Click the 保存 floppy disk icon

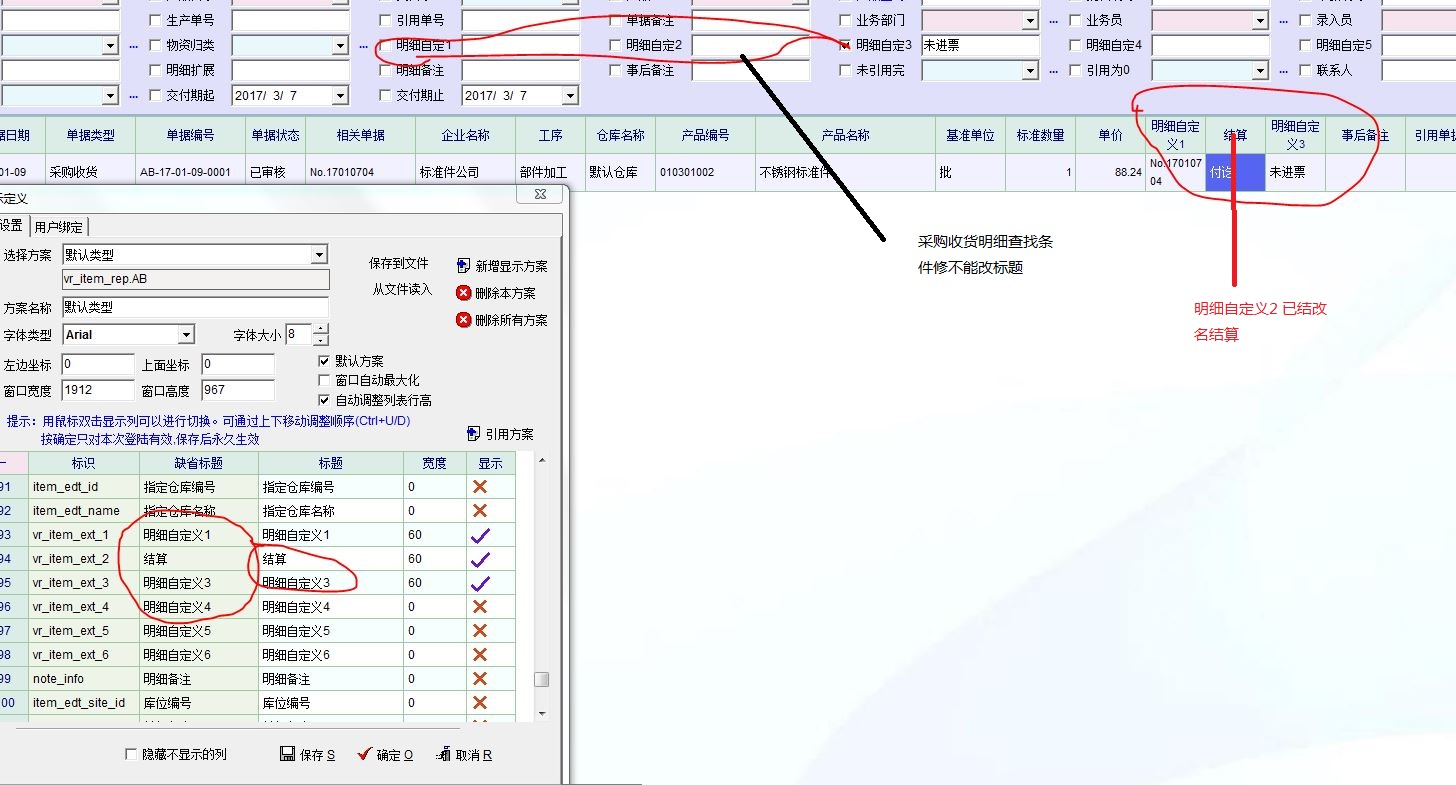(x=287, y=754)
